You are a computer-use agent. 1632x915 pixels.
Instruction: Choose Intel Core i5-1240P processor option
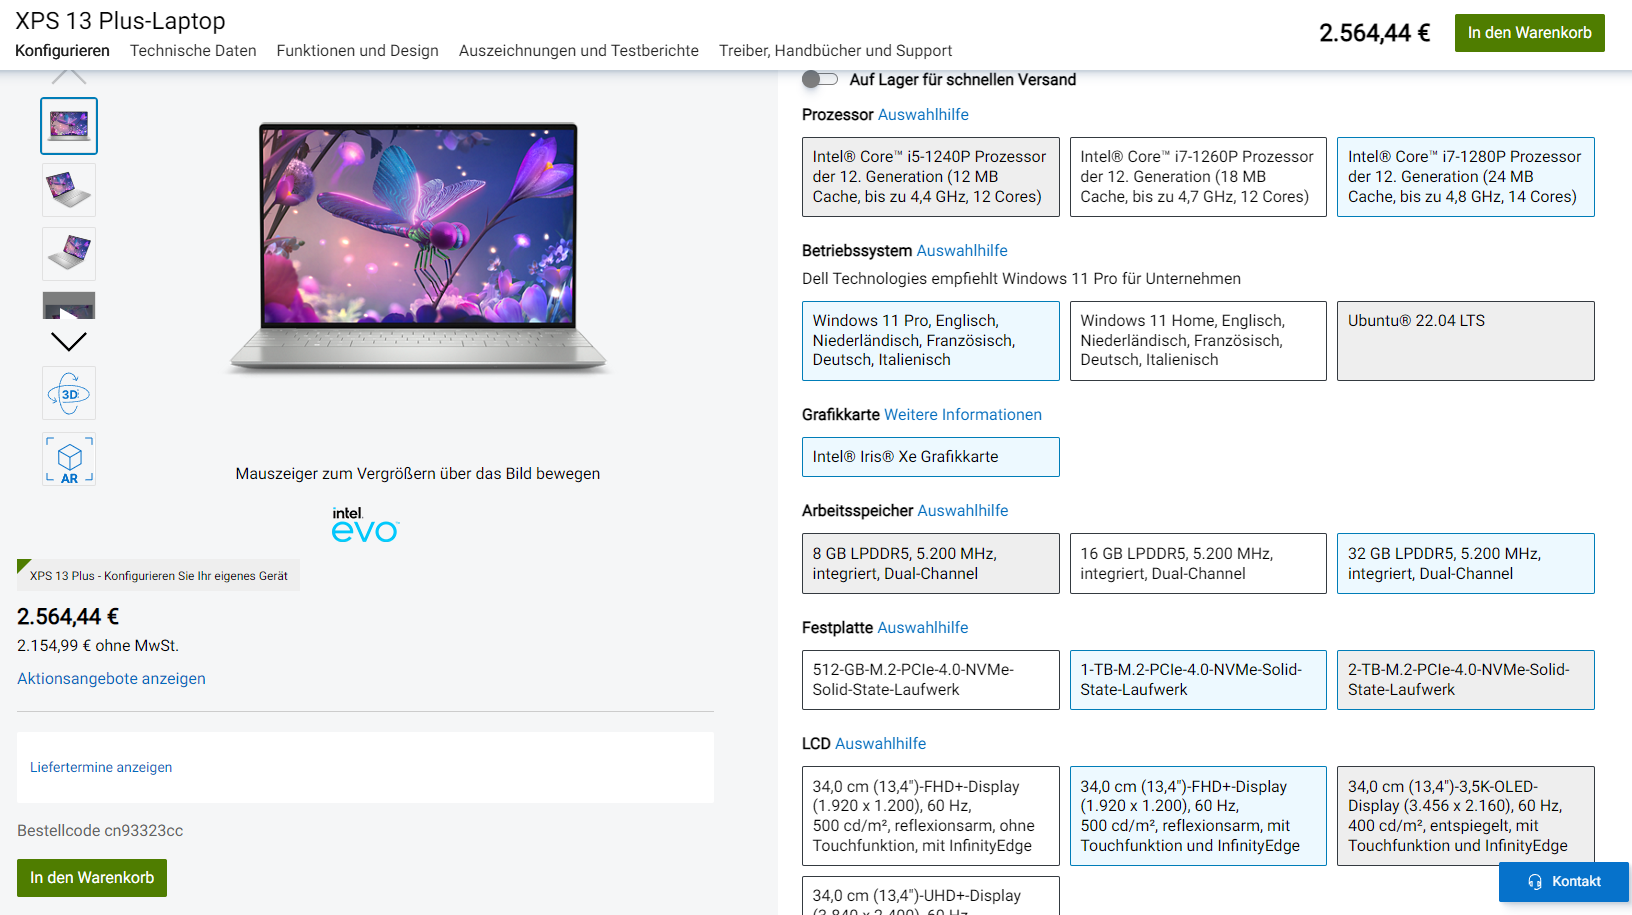click(x=930, y=177)
